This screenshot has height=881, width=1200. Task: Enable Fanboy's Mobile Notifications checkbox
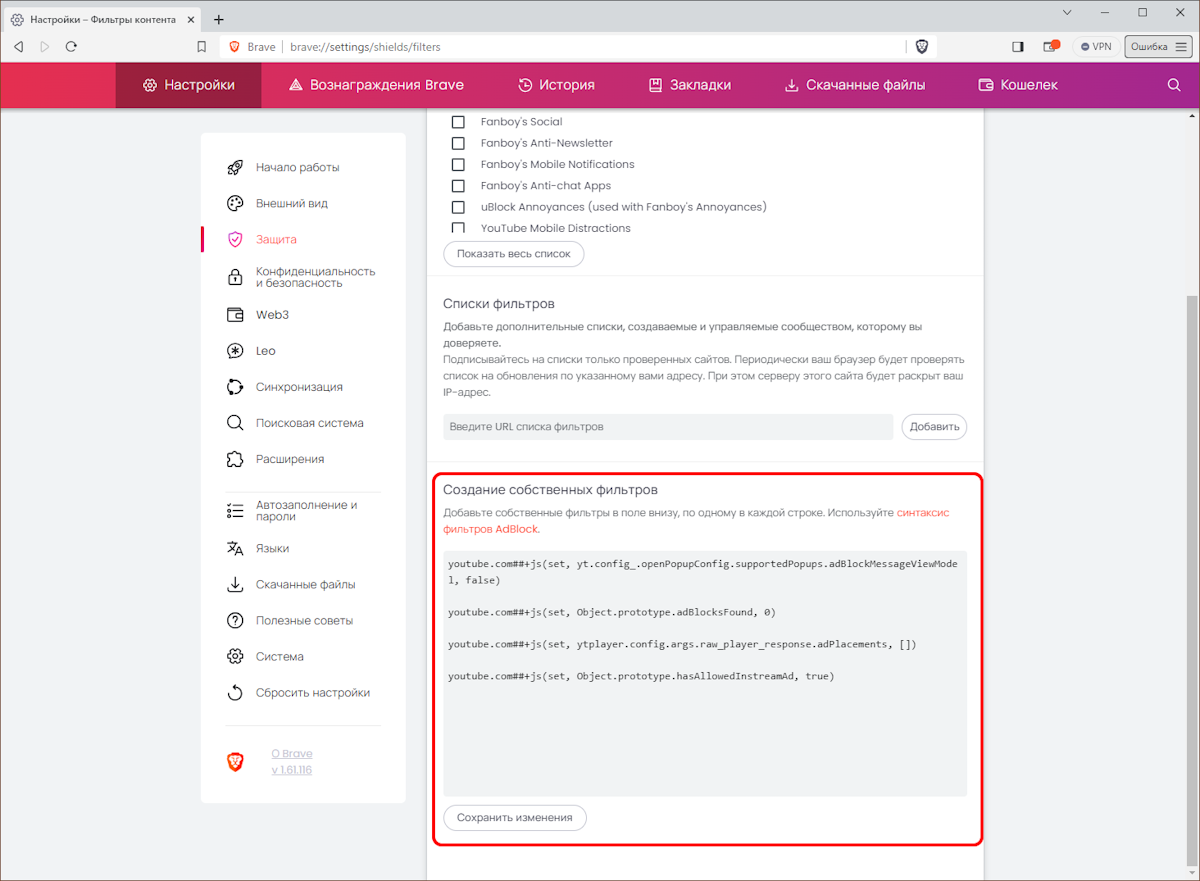(x=458, y=164)
